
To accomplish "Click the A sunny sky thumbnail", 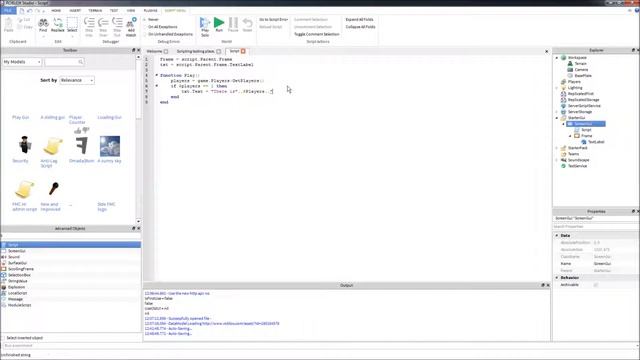I will pyautogui.click(x=110, y=146).
